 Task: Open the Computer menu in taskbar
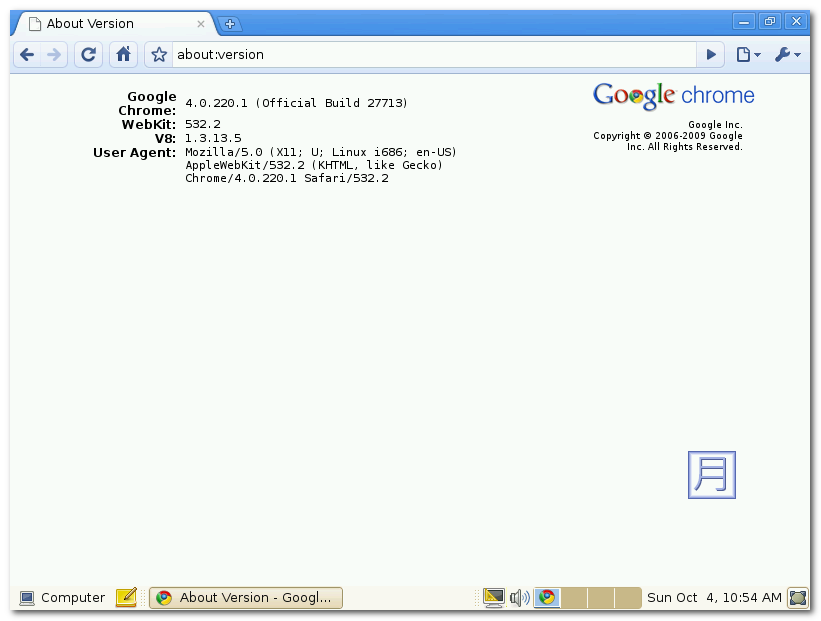click(x=62, y=598)
